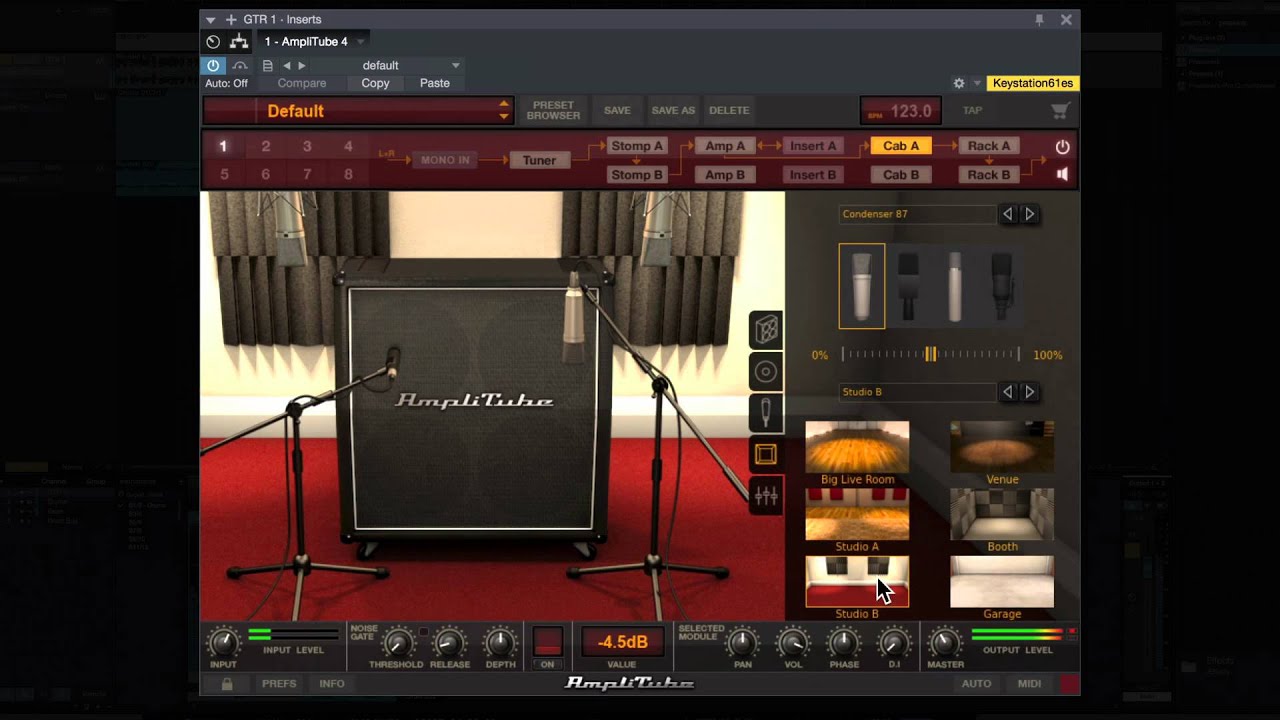Click the MASTER volume knob
The height and width of the screenshot is (720, 1280).
tap(945, 642)
